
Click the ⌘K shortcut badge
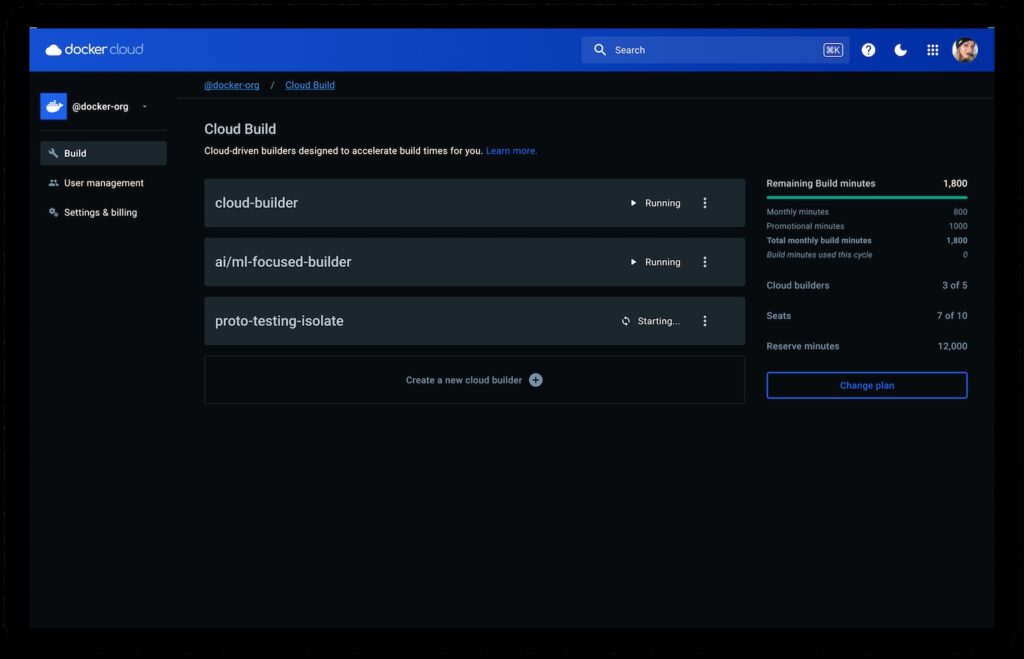(833, 50)
